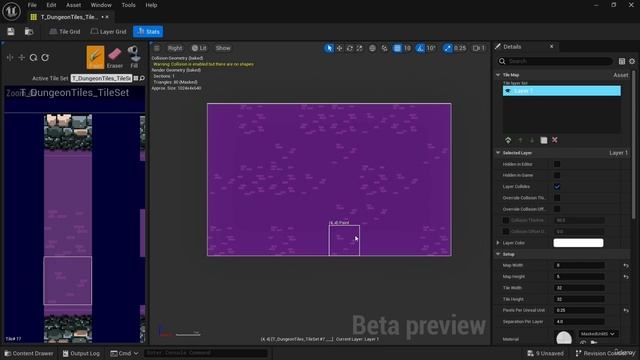
Task: Click the Unreal Engine logo
Action: 11,11
